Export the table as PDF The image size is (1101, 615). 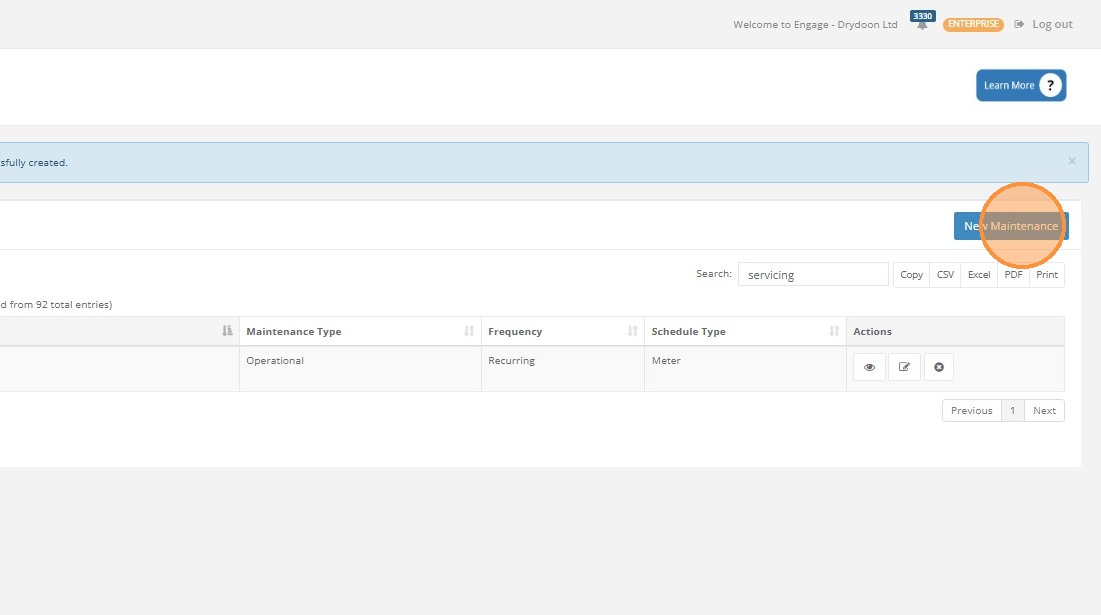click(x=1013, y=275)
